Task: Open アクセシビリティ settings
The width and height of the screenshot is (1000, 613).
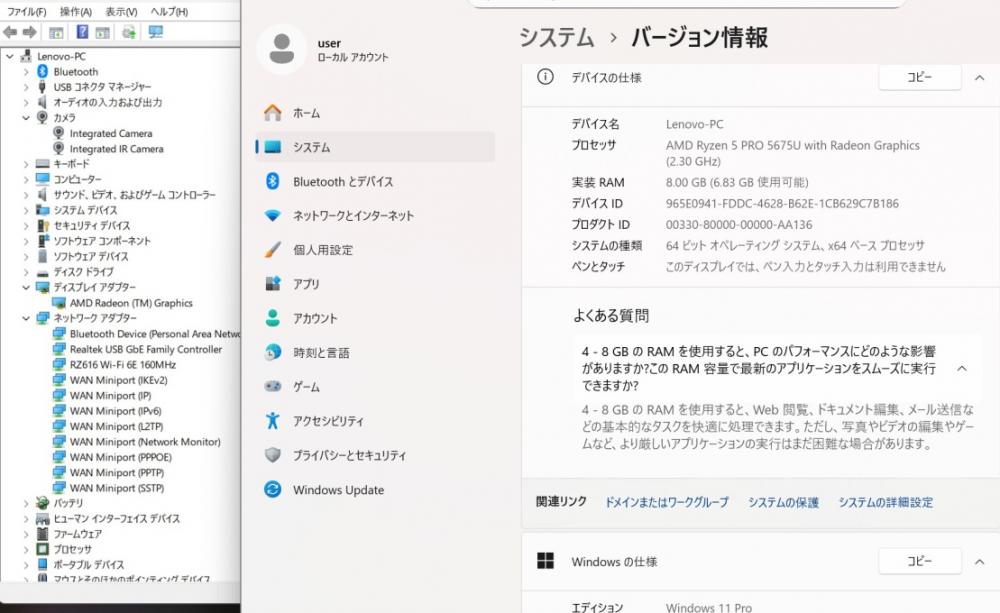Action: (x=375, y=421)
